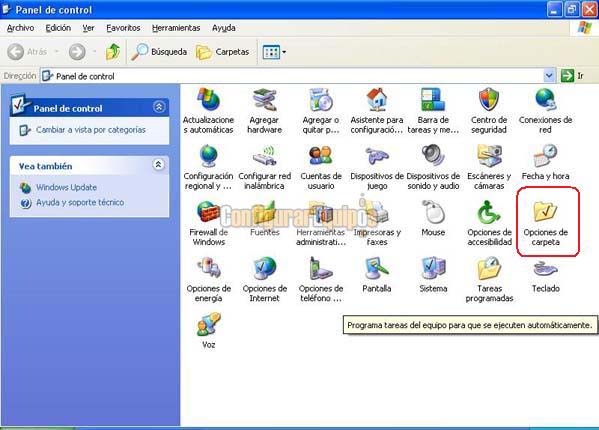Open the Favoritos menu
The image size is (599, 430).
click(x=123, y=28)
